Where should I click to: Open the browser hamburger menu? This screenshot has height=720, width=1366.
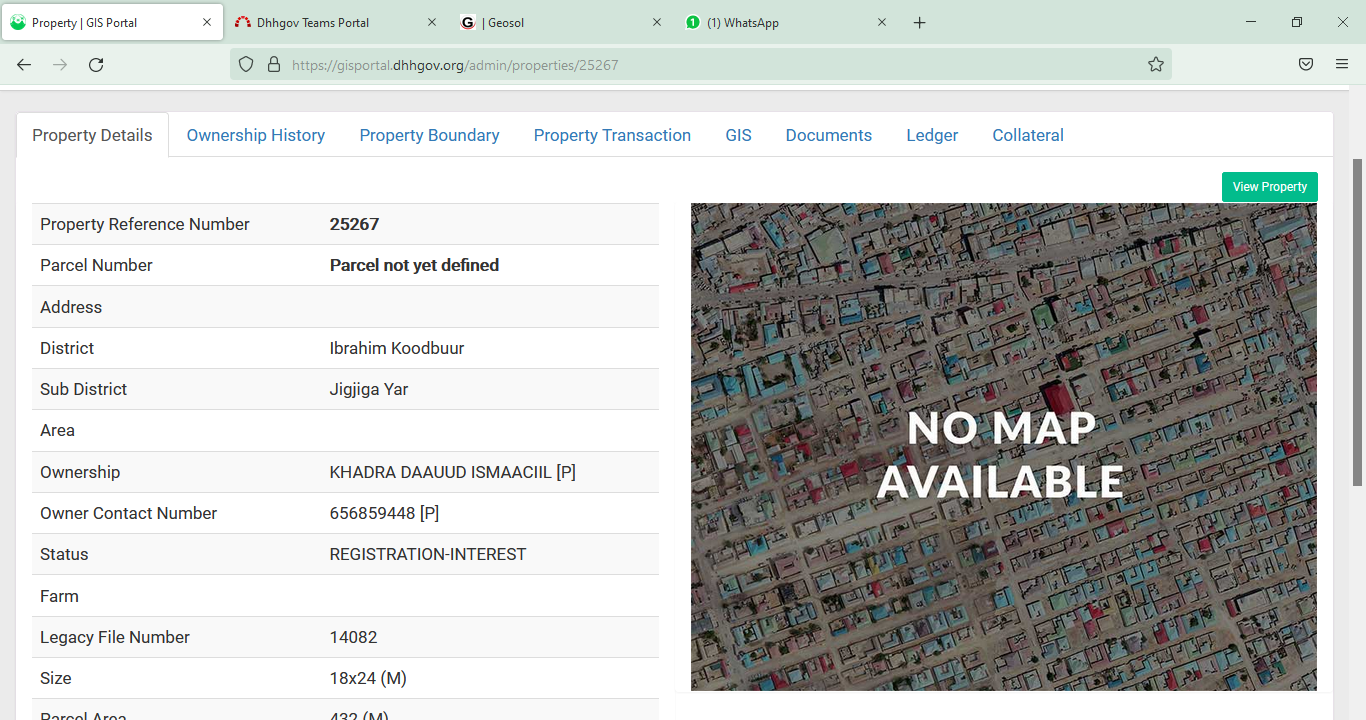pyautogui.click(x=1342, y=64)
